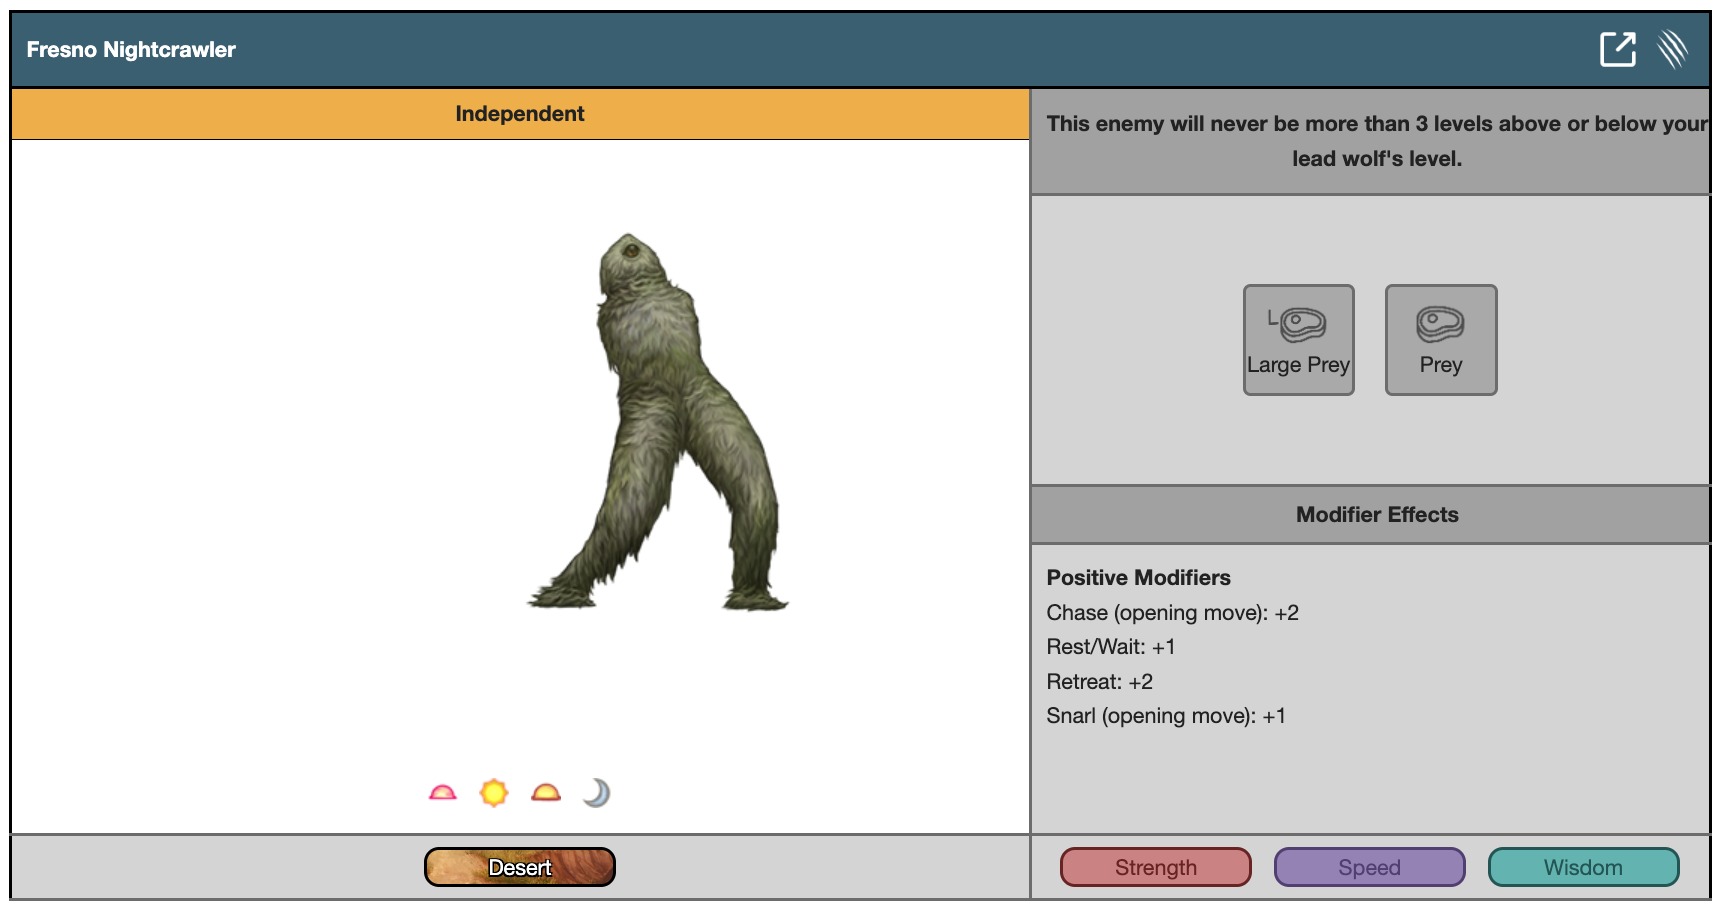Choose the red Strength stat button

tap(1155, 867)
